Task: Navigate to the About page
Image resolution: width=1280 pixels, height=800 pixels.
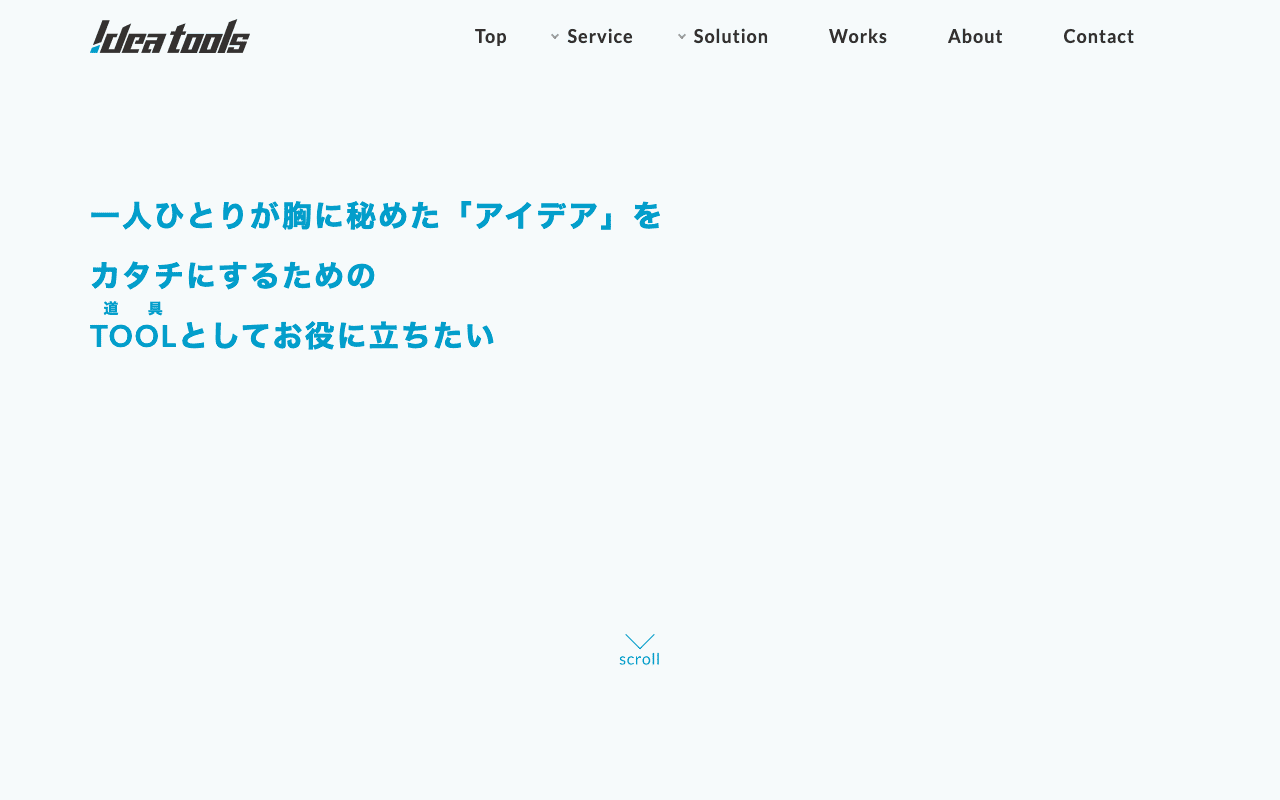Action: tap(975, 37)
